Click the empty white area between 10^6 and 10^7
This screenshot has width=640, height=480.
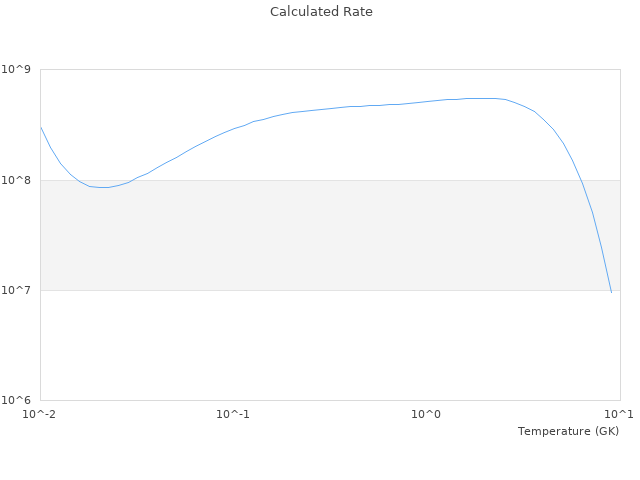click(x=330, y=345)
